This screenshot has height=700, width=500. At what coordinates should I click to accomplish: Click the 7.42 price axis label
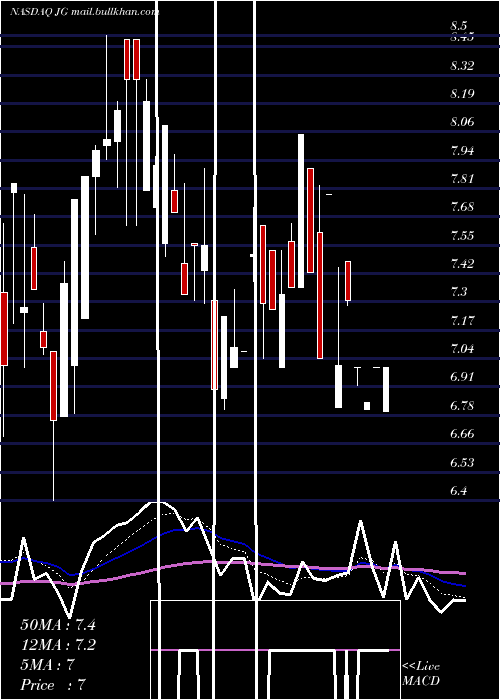(x=462, y=264)
